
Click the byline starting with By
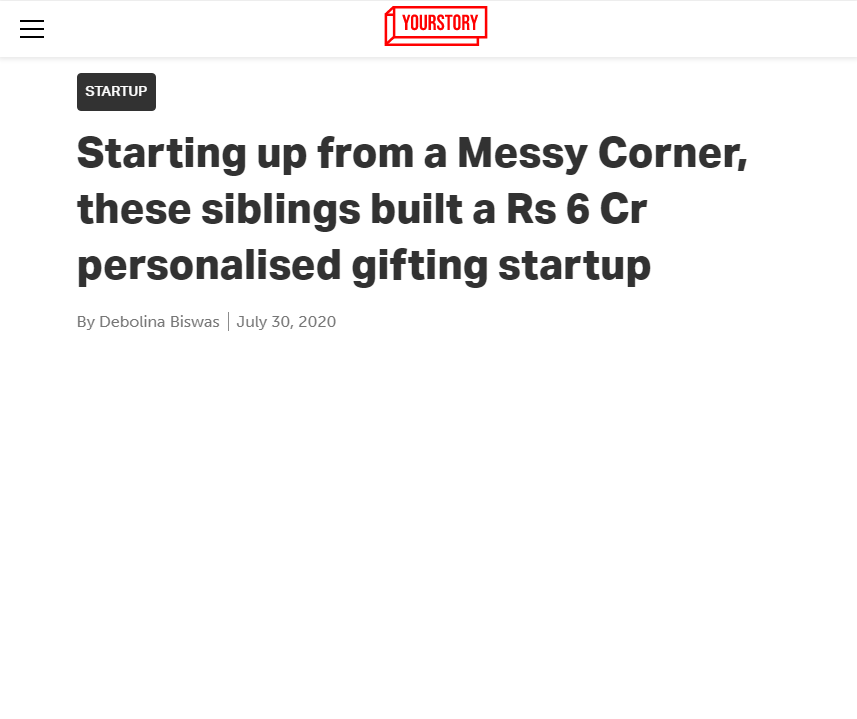click(148, 321)
